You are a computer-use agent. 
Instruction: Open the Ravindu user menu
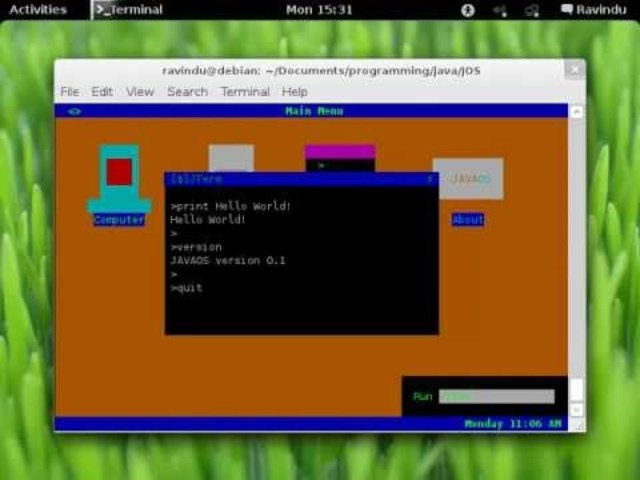point(593,9)
